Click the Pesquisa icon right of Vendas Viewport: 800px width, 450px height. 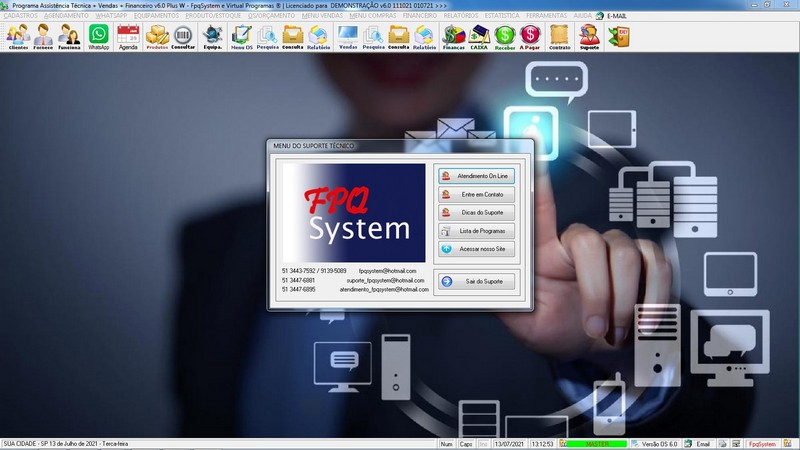pyautogui.click(x=373, y=37)
